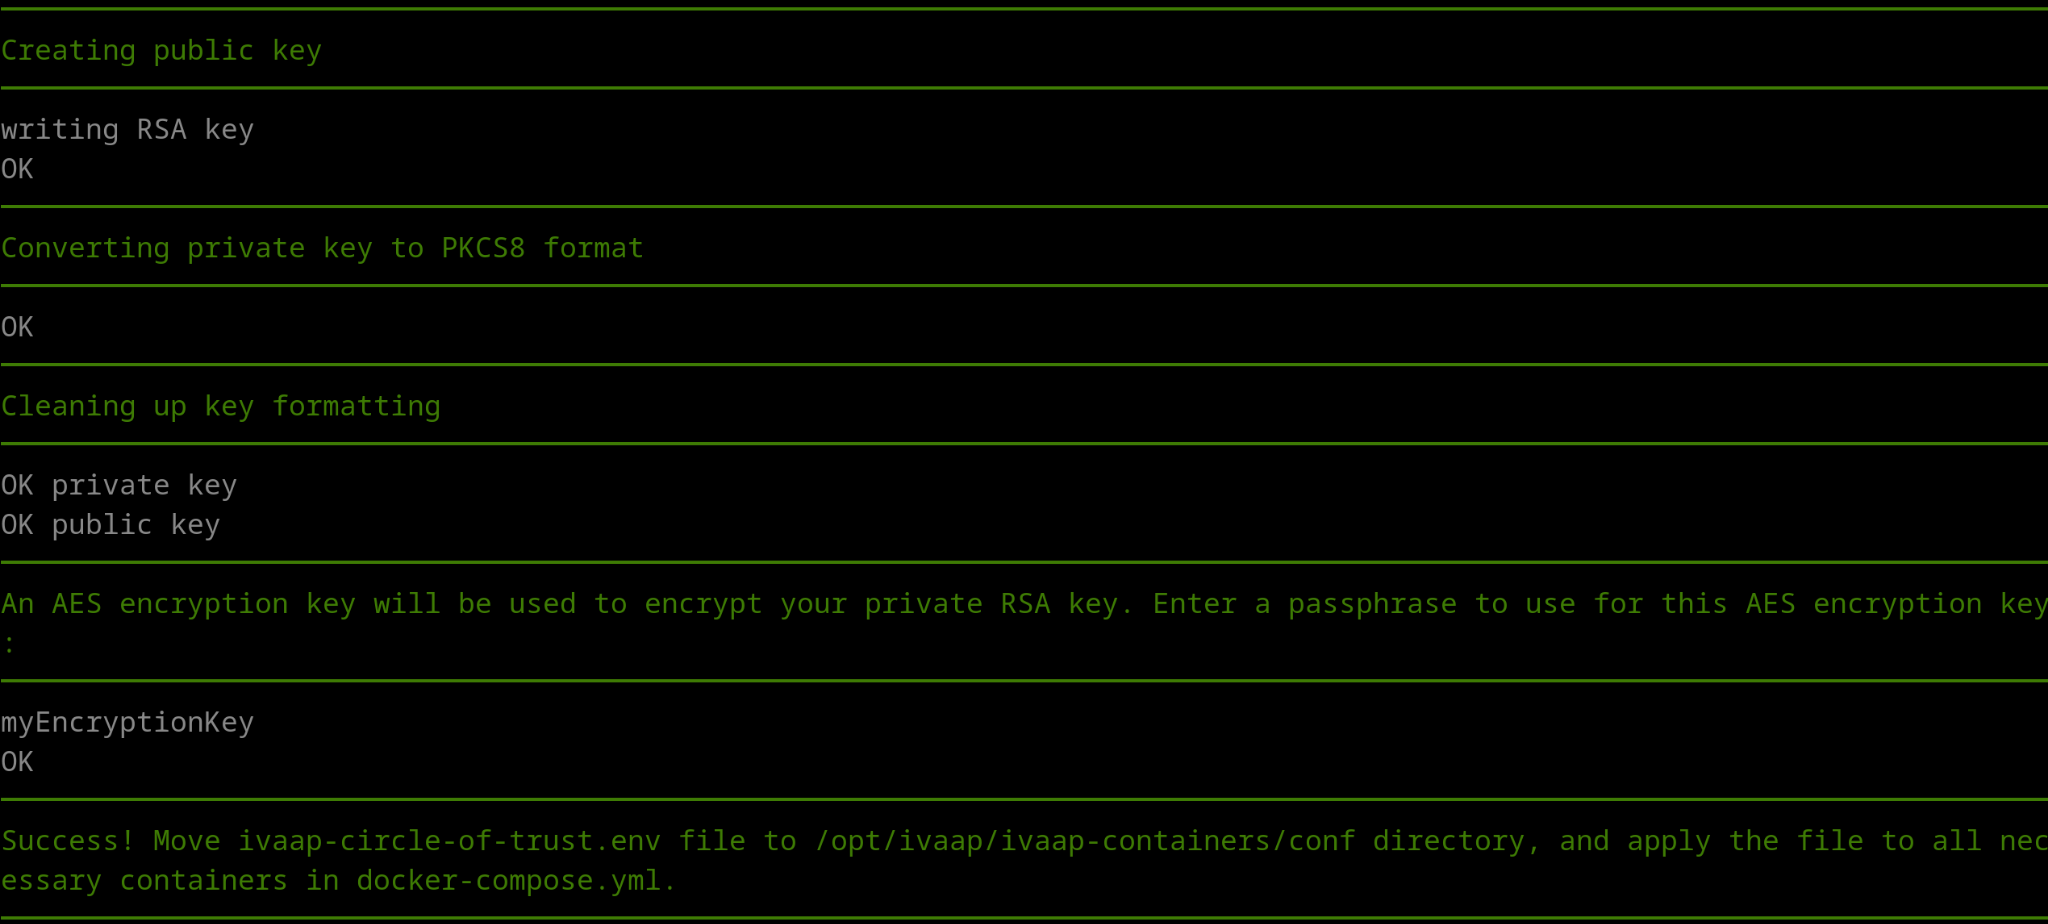Click the word "Success!" in the final message
Viewport: 2048px width, 924px height.
(x=68, y=841)
